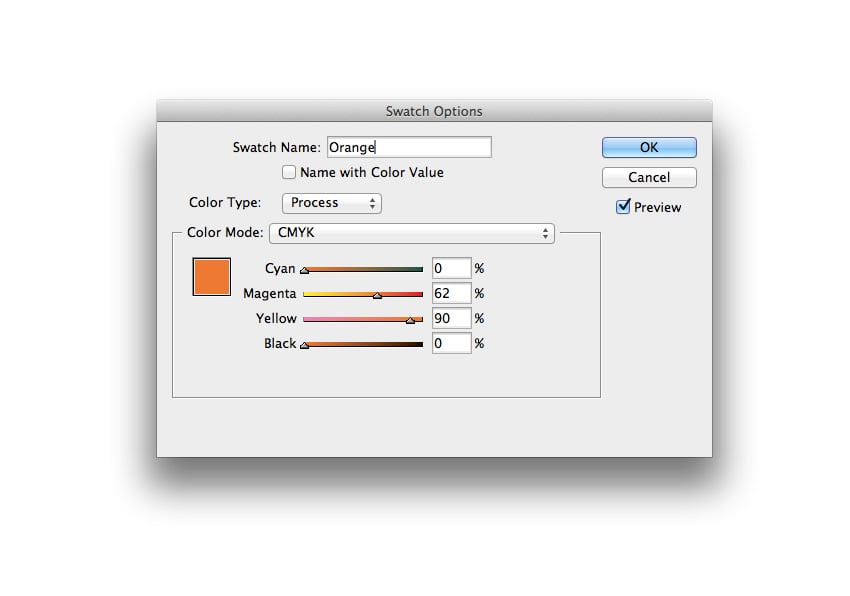Click the Cyan slider track

pyautogui.click(x=363, y=269)
